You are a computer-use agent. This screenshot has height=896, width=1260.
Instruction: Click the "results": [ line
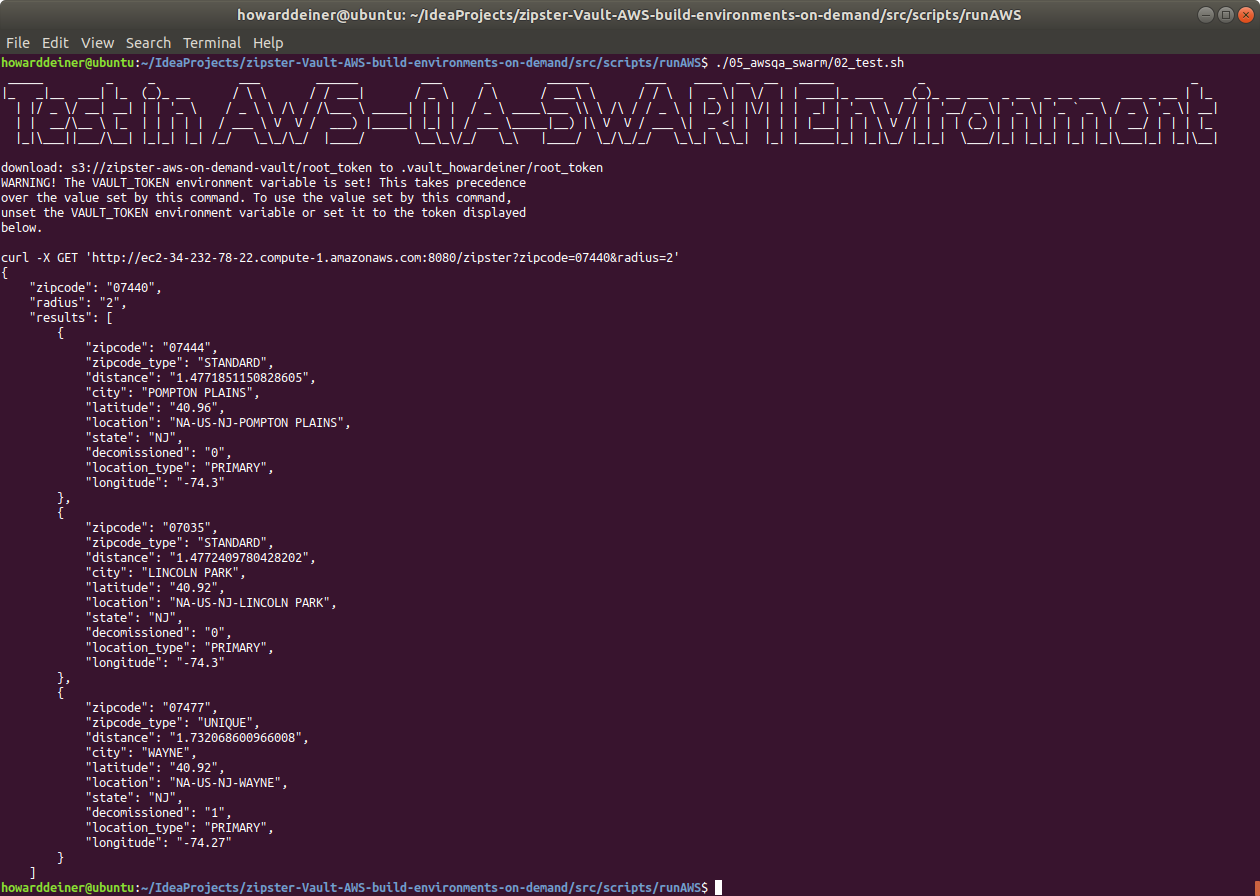[70, 318]
